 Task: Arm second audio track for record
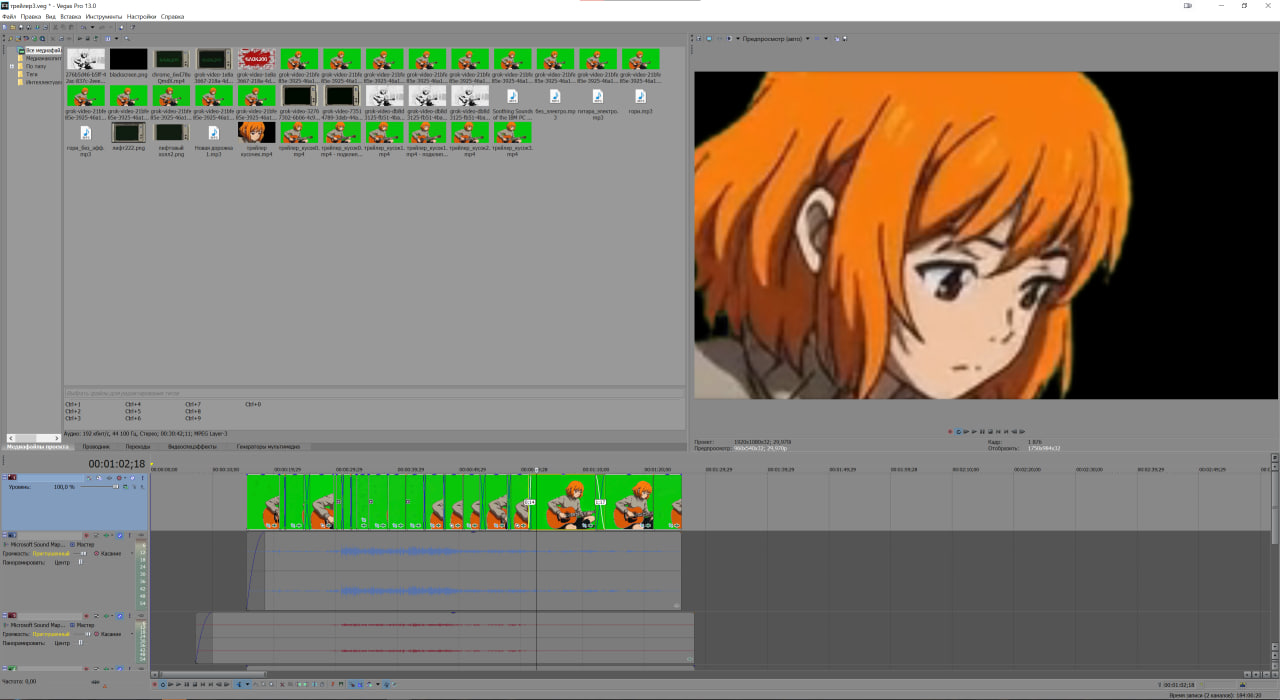tap(86, 616)
